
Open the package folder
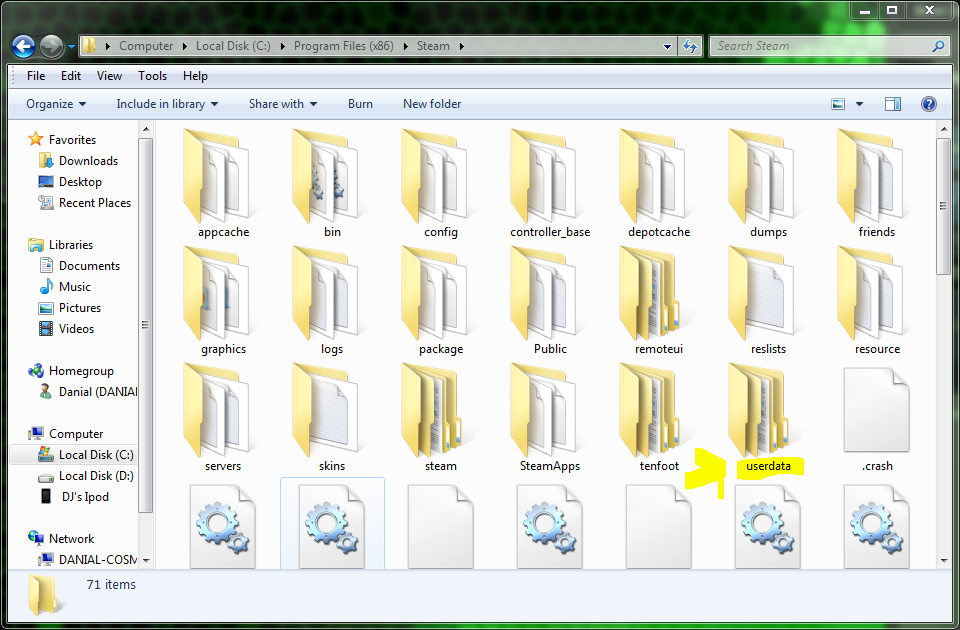pos(441,301)
